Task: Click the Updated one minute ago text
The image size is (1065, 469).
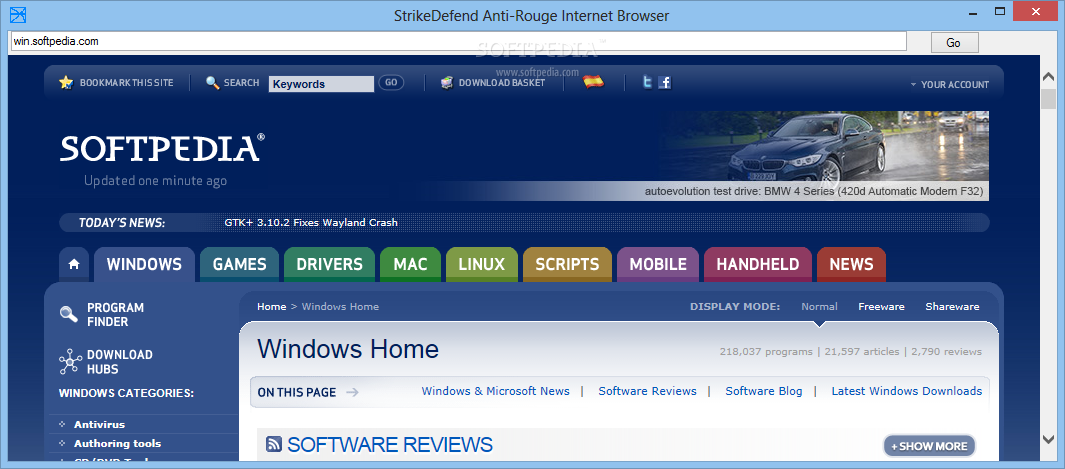Action: click(x=156, y=181)
